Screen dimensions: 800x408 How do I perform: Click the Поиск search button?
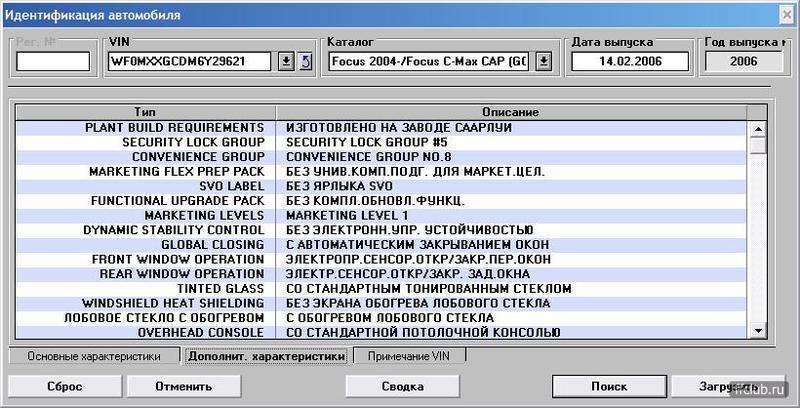pos(609,386)
